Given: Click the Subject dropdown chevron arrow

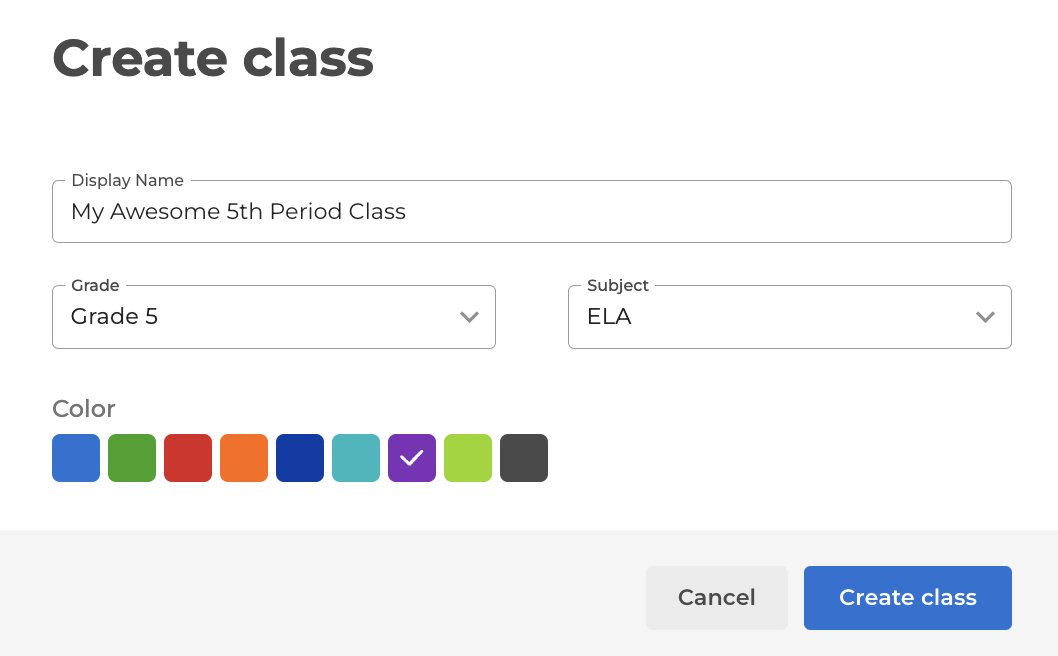Looking at the screenshot, I should pos(985,317).
